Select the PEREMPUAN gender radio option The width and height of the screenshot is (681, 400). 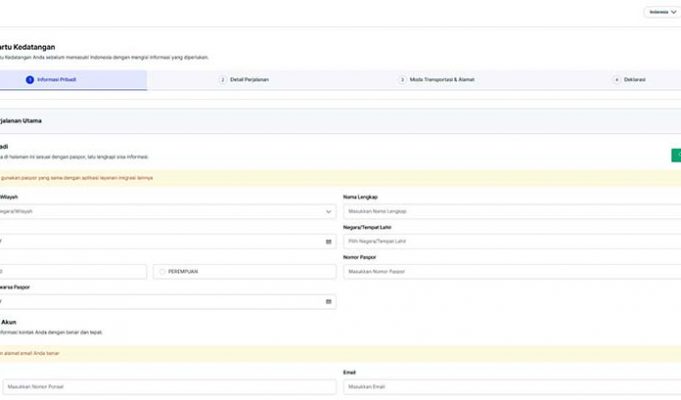[x=163, y=272]
